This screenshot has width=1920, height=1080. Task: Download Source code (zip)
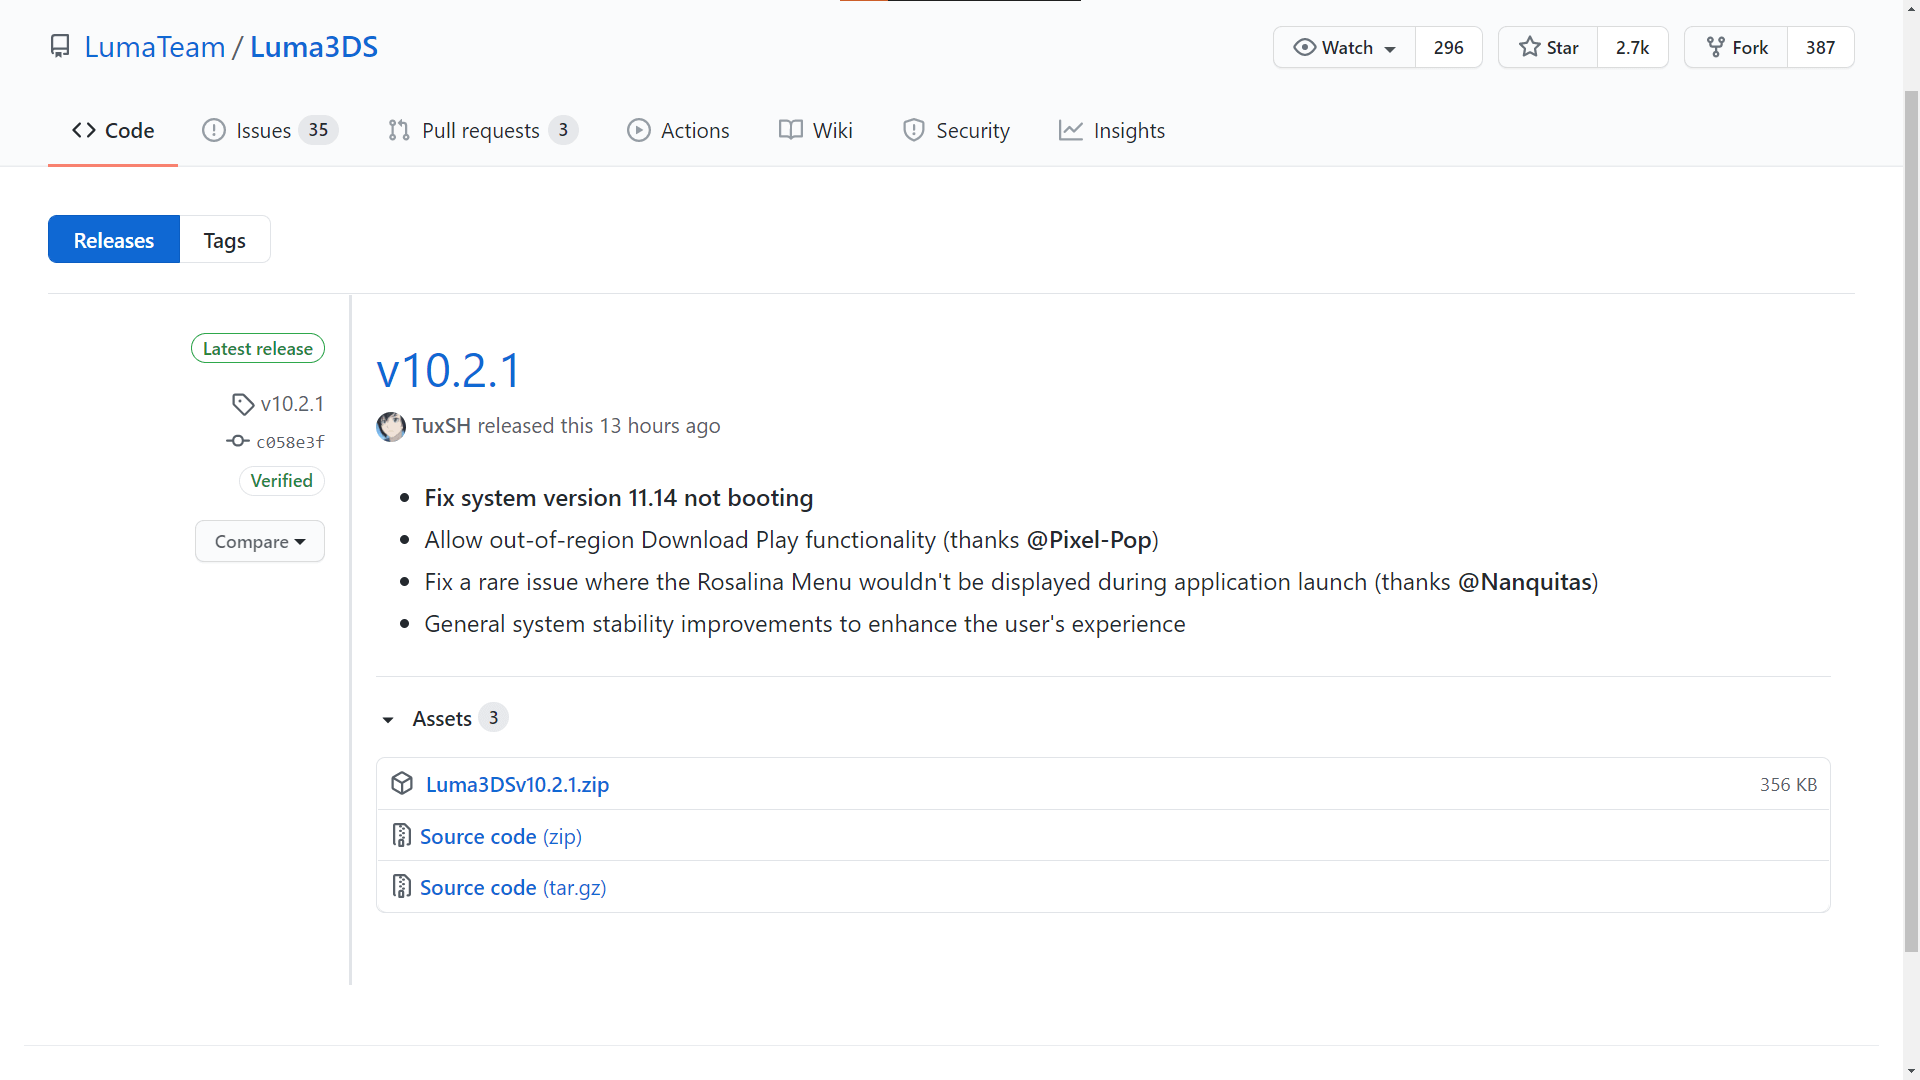click(x=501, y=837)
